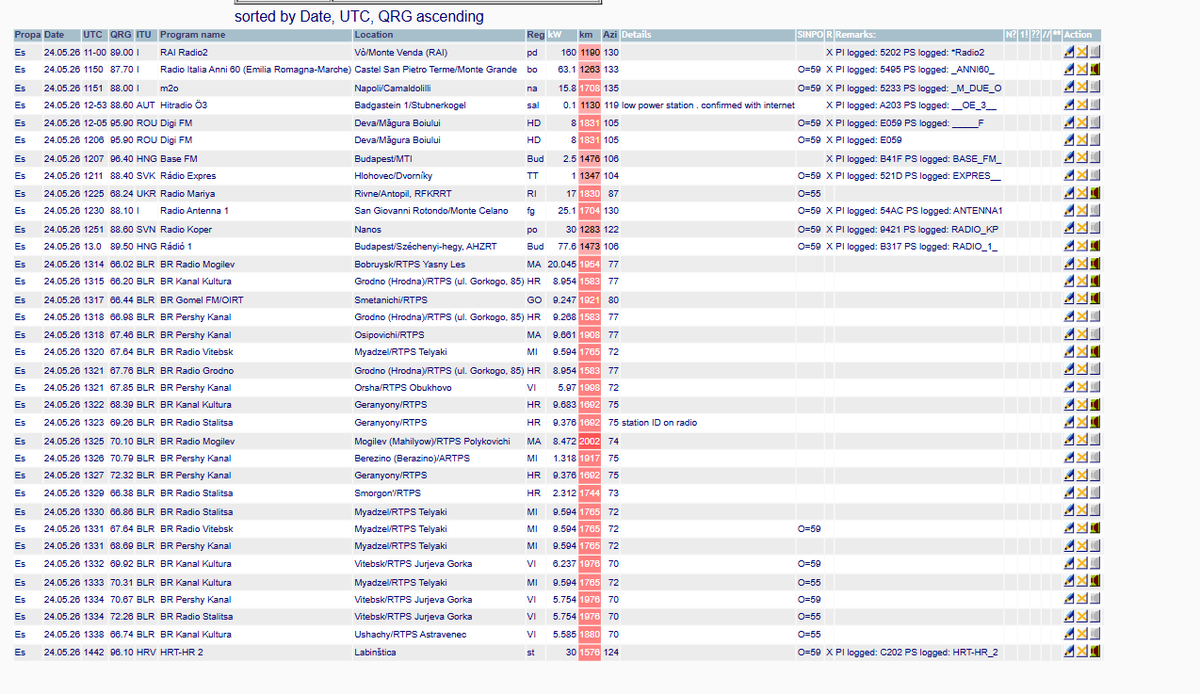The width and height of the screenshot is (1200, 694).
Task: Click the QRG column header
Action: point(121,35)
